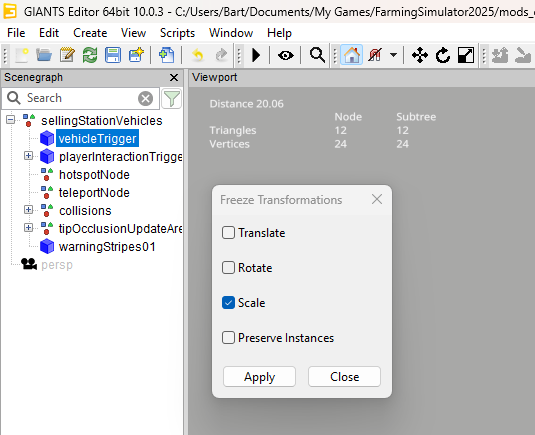Close the Scenegraph panel
This screenshot has height=435, width=535.
(x=174, y=77)
